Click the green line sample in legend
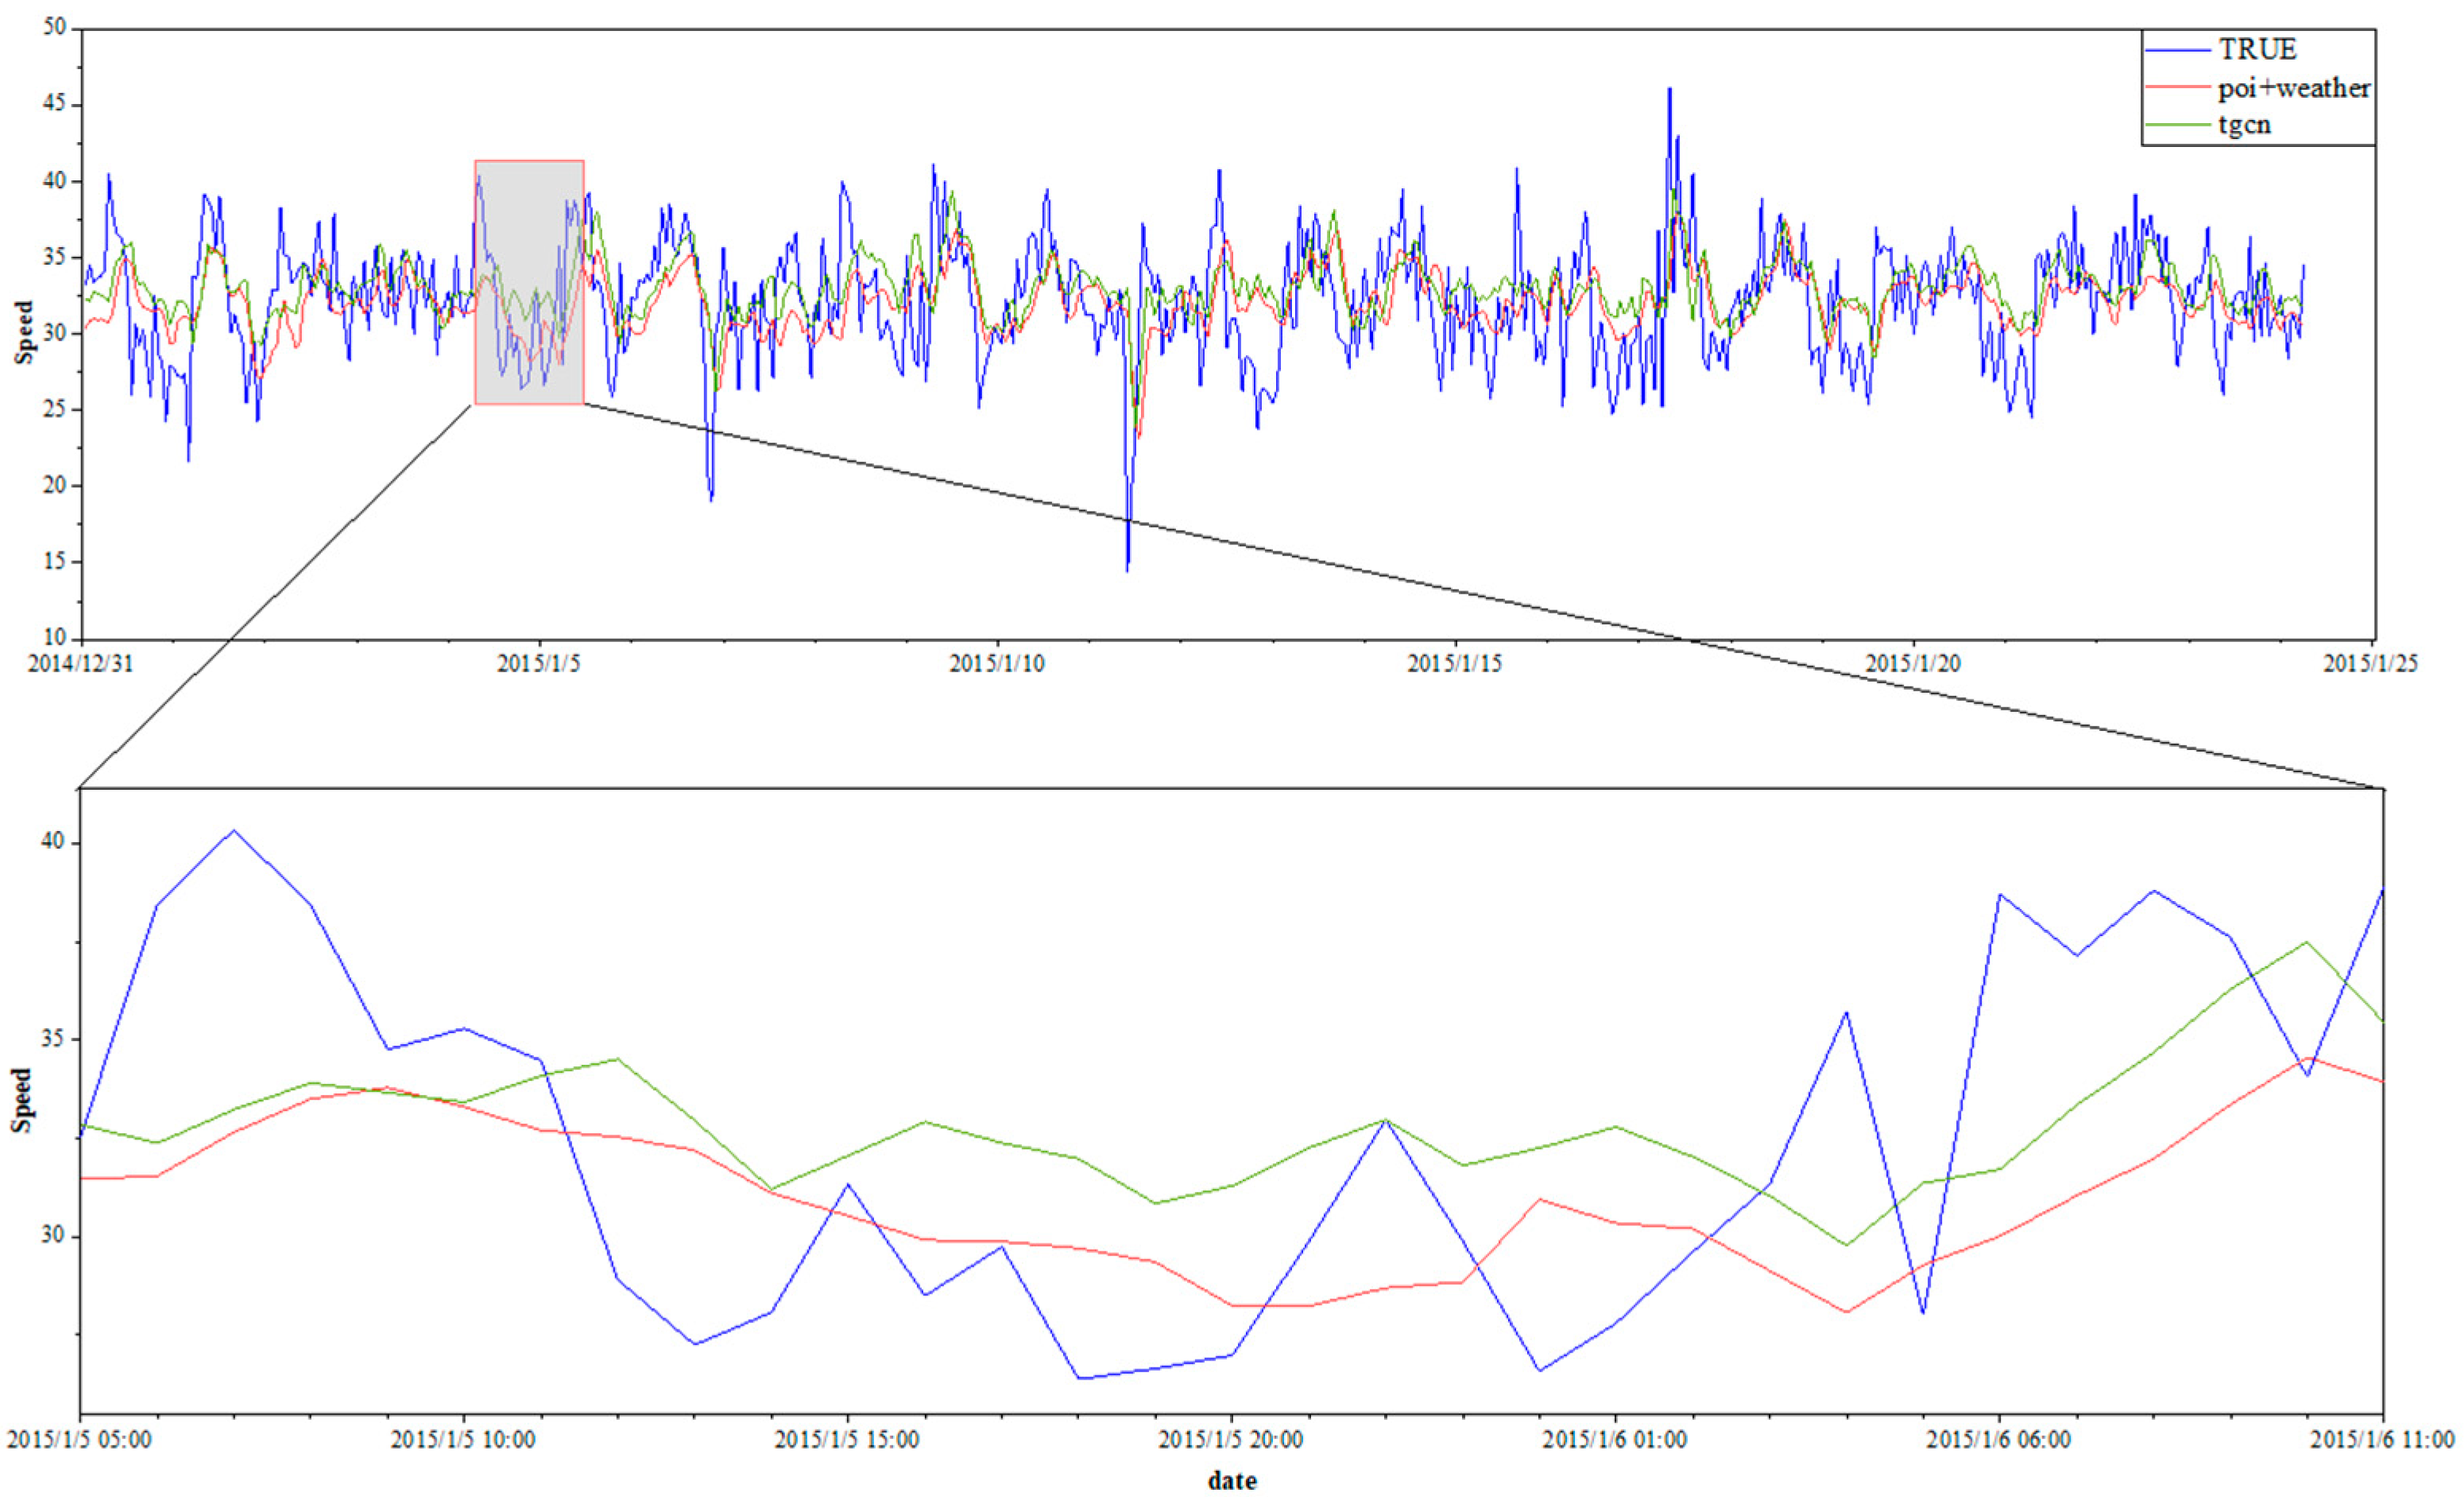 (2178, 125)
